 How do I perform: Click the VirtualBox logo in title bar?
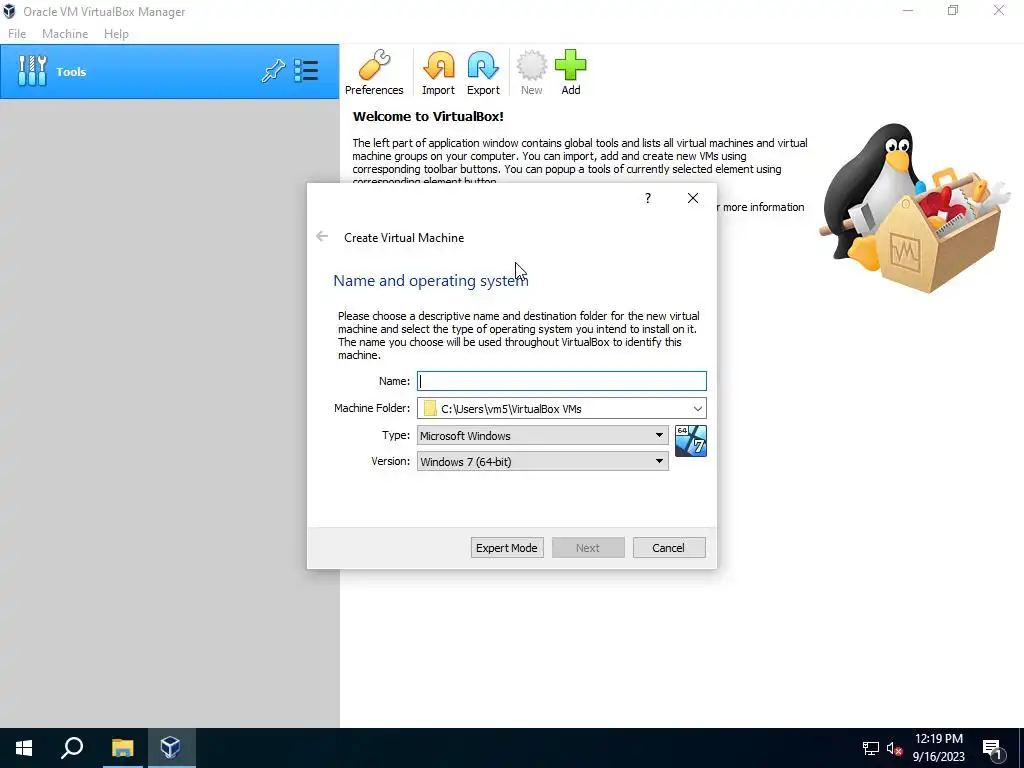click(9, 11)
